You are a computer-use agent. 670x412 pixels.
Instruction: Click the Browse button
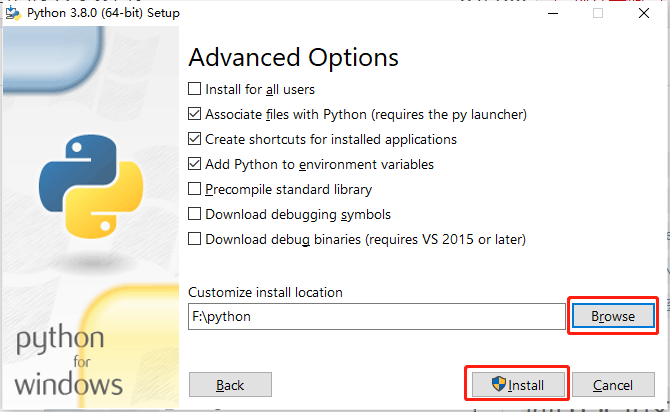point(613,316)
